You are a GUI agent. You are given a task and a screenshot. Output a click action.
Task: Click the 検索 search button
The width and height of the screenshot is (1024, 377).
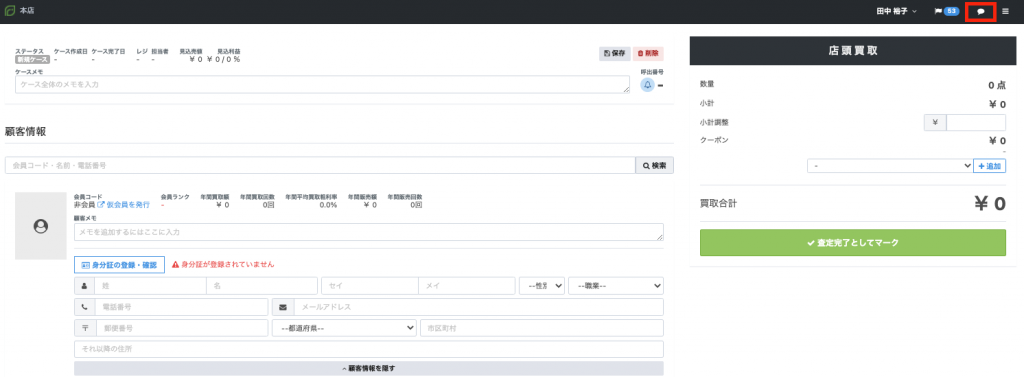[x=654, y=165]
